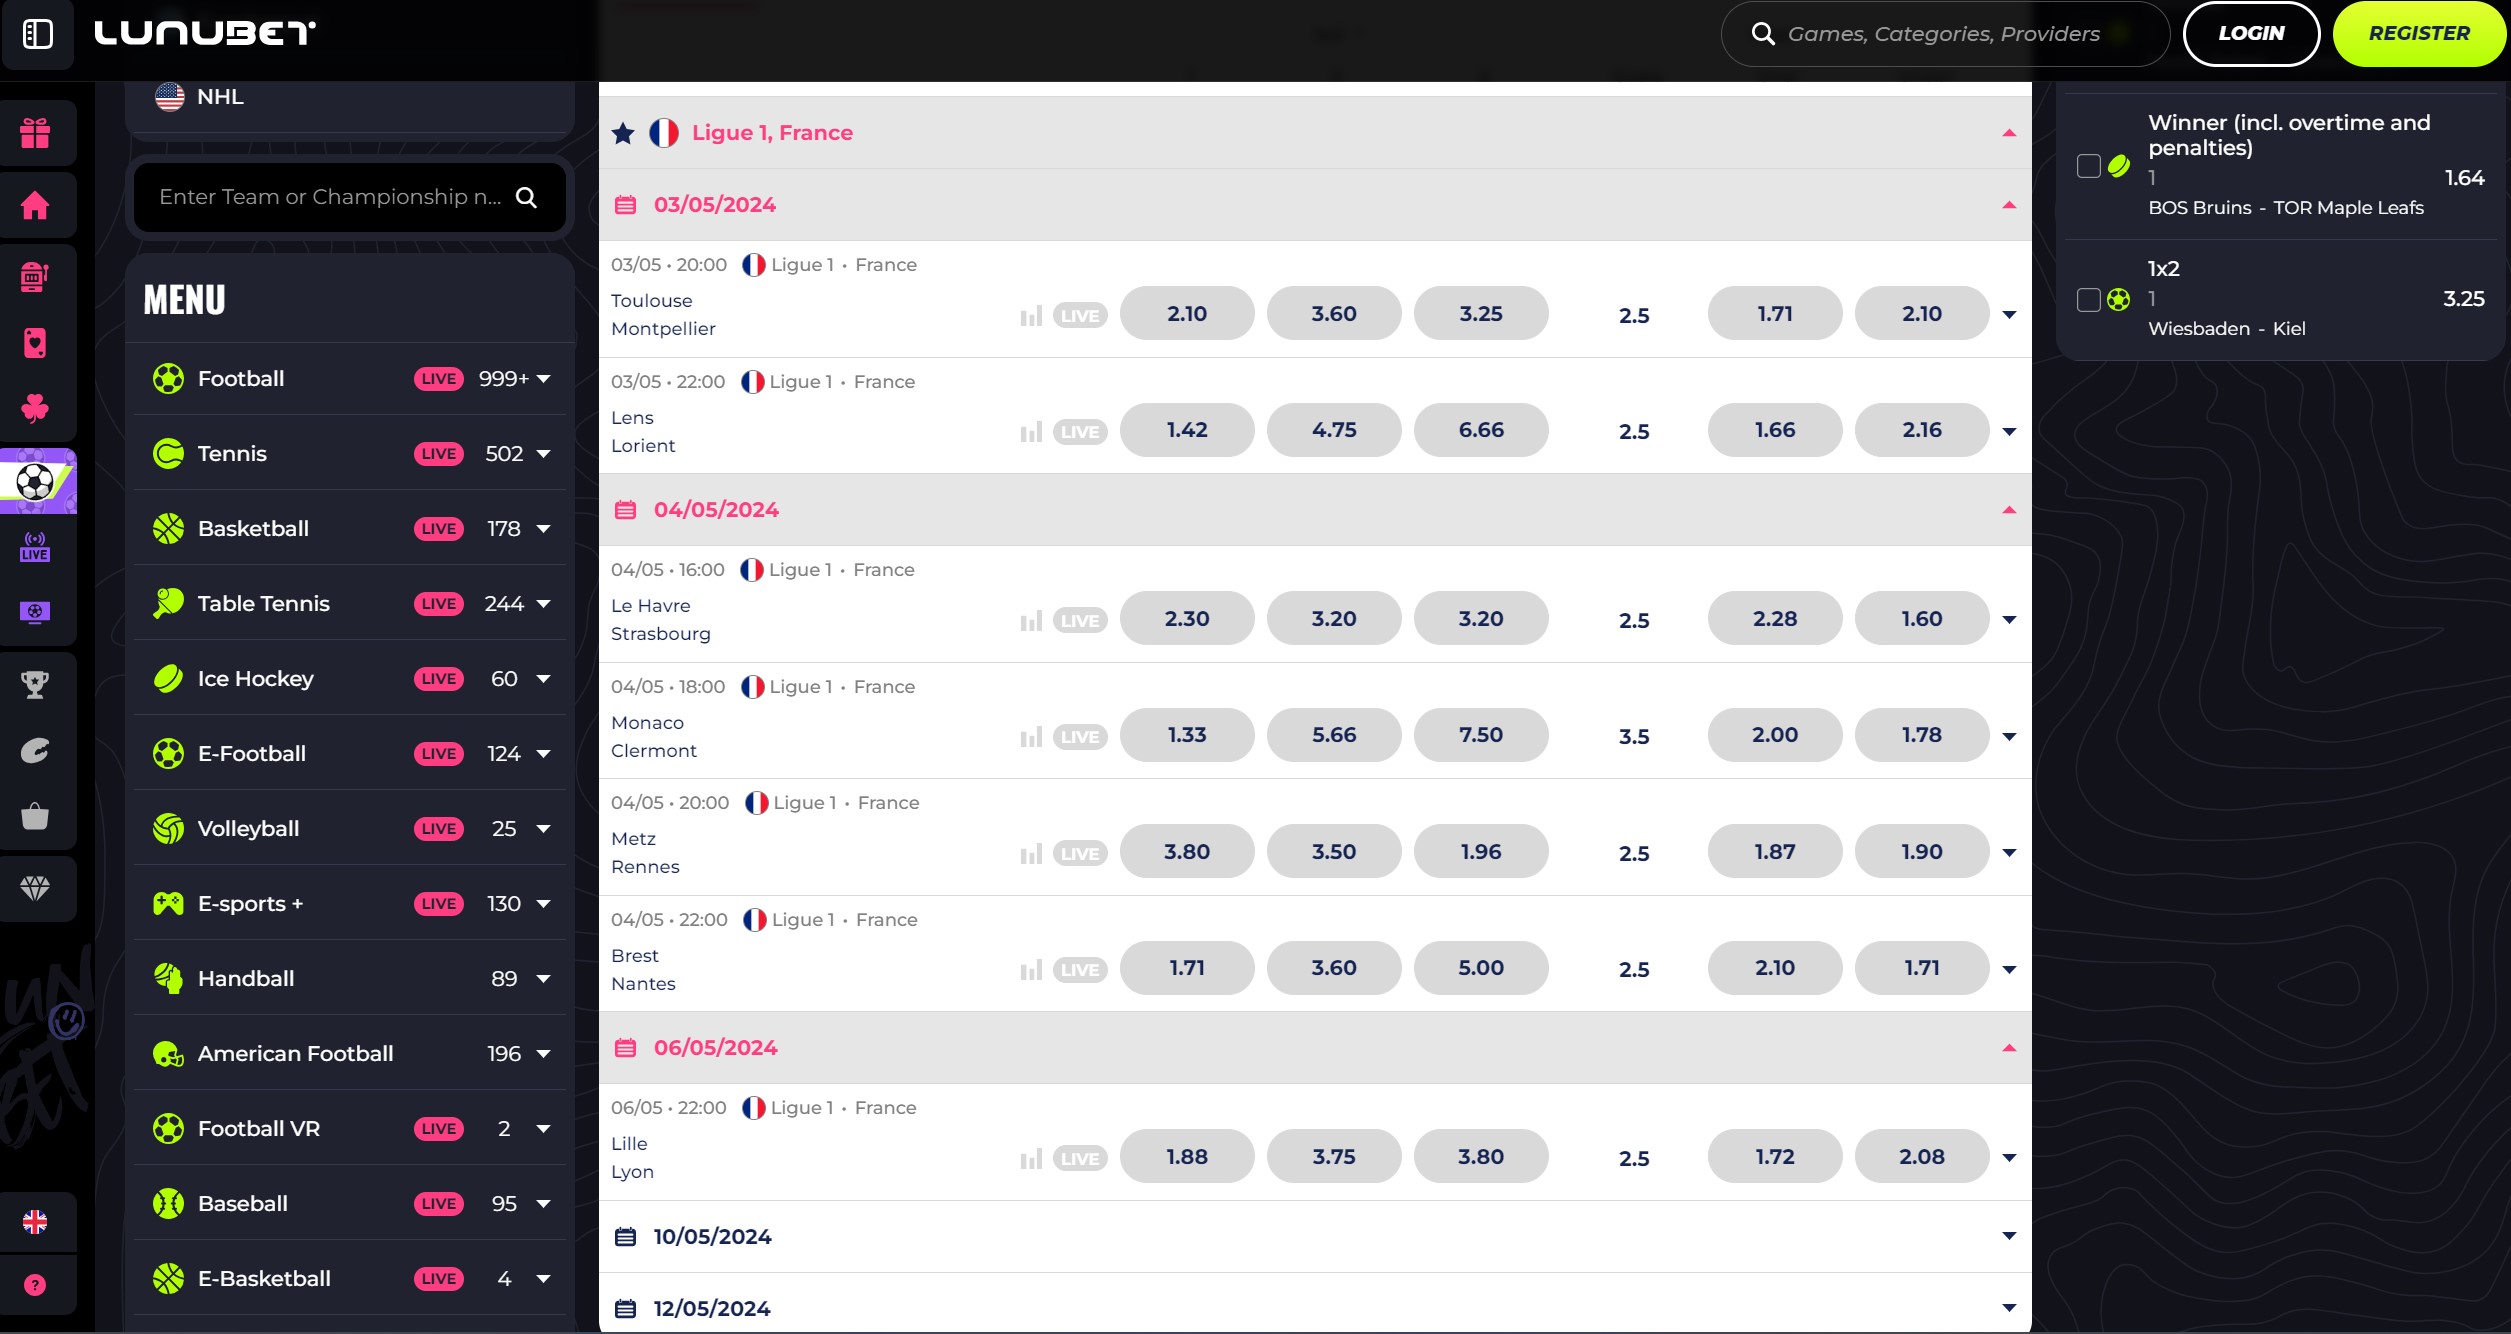
Task: Open the gift promotions icon in the sidebar
Action: click(35, 133)
